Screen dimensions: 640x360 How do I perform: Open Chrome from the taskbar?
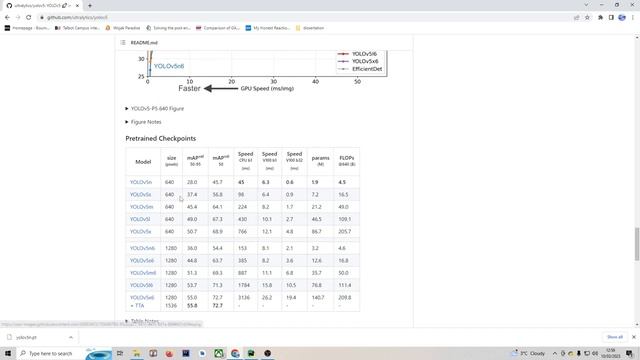[235, 353]
